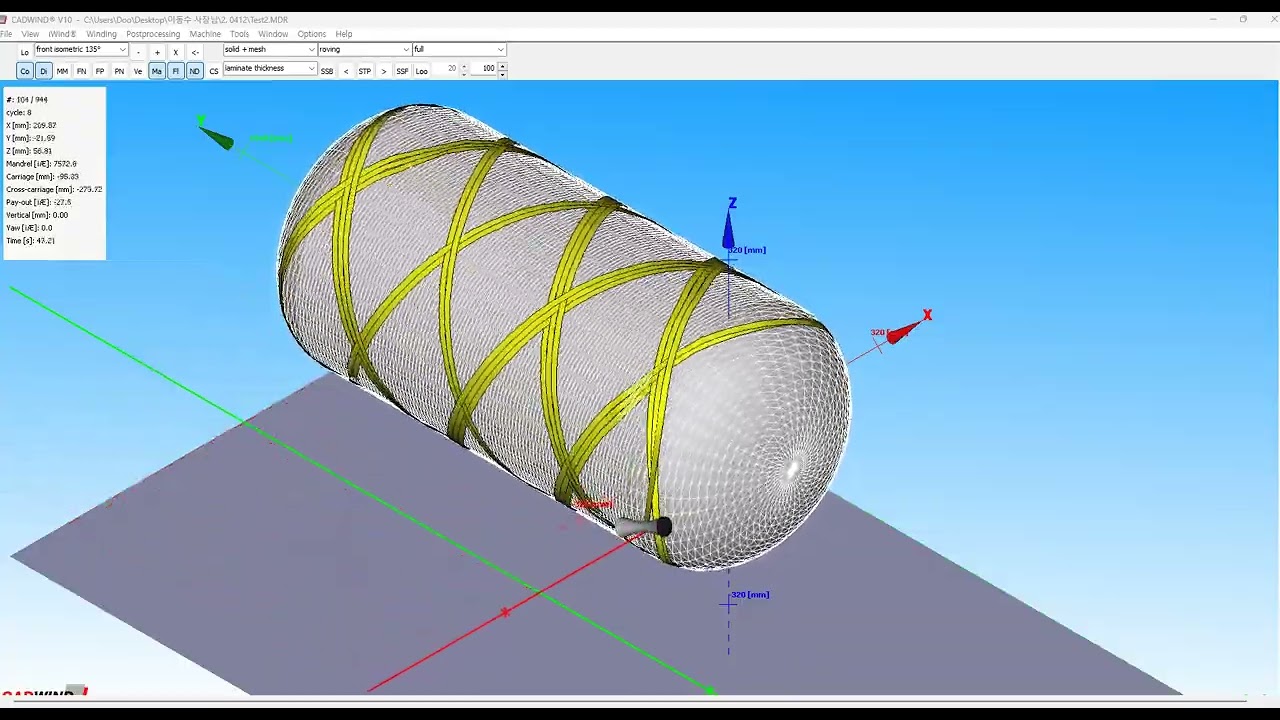Select the cycle: 8 text

(x=19, y=113)
